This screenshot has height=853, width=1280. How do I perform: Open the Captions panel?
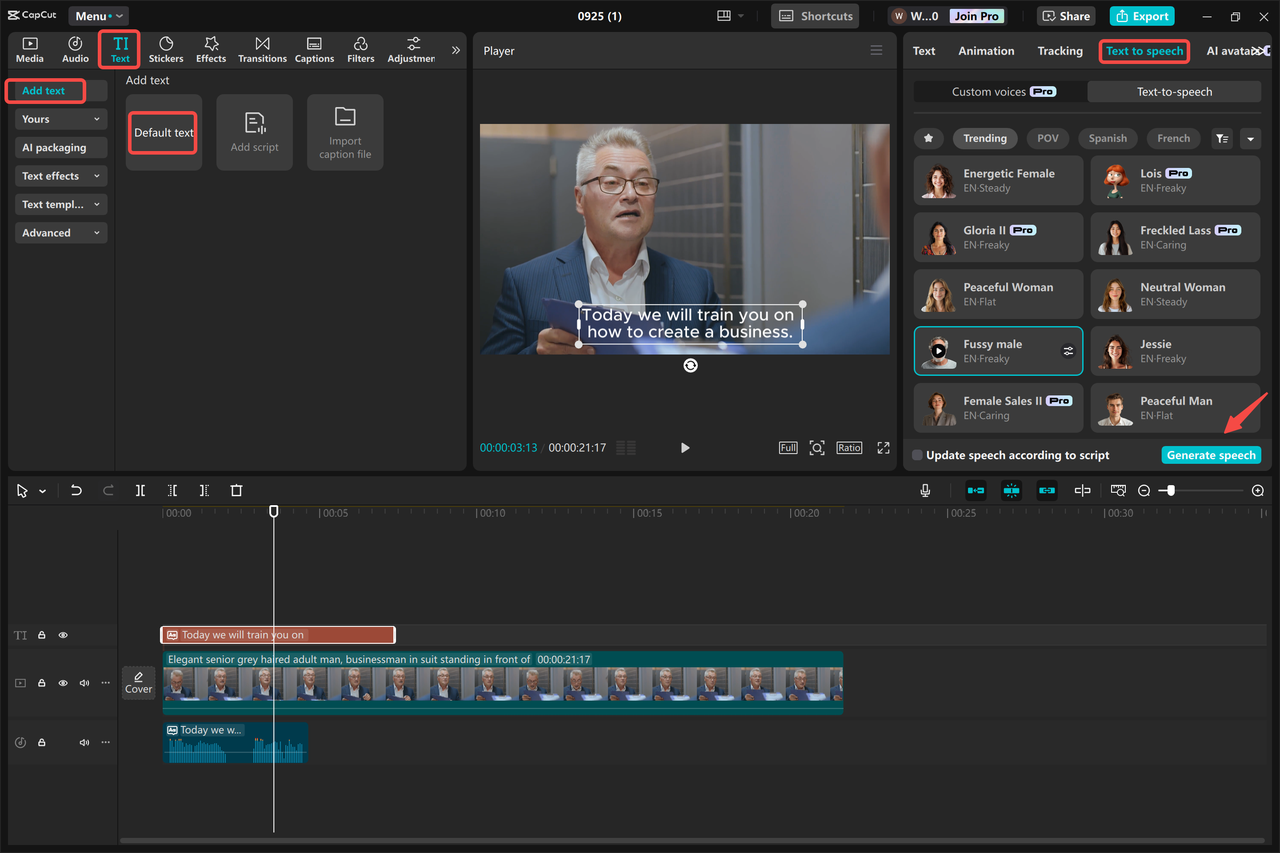point(314,49)
